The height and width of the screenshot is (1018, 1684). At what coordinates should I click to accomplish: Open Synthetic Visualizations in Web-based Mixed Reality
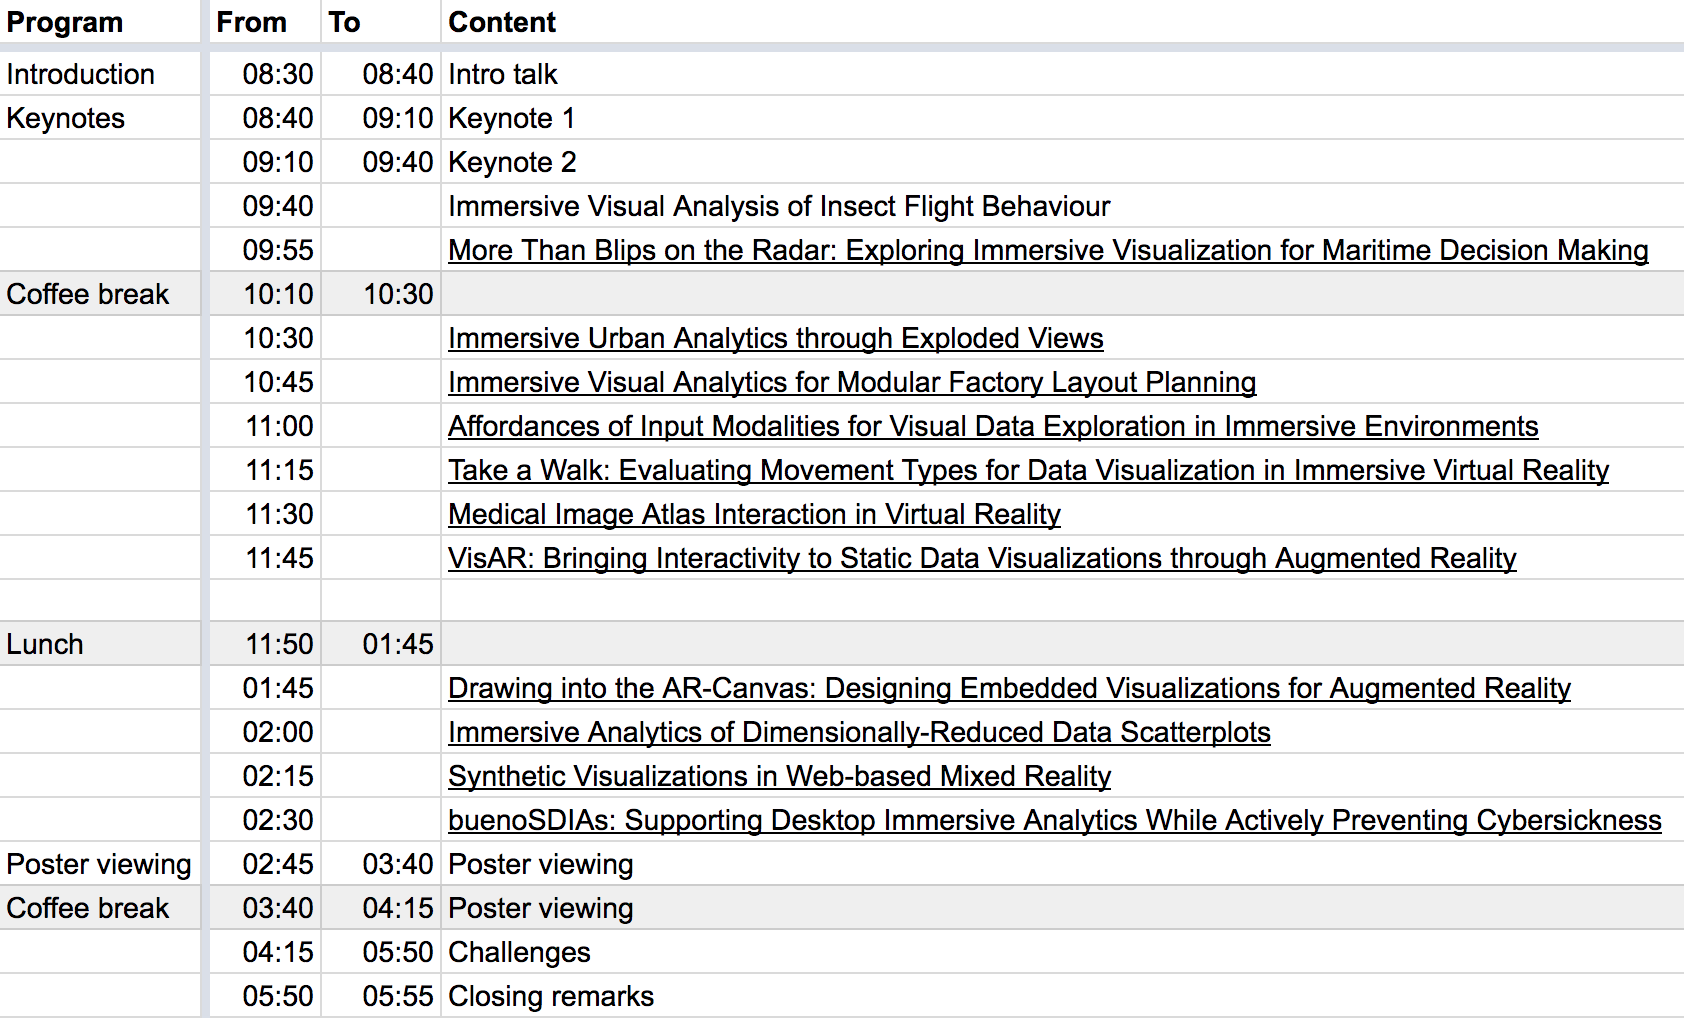[780, 776]
